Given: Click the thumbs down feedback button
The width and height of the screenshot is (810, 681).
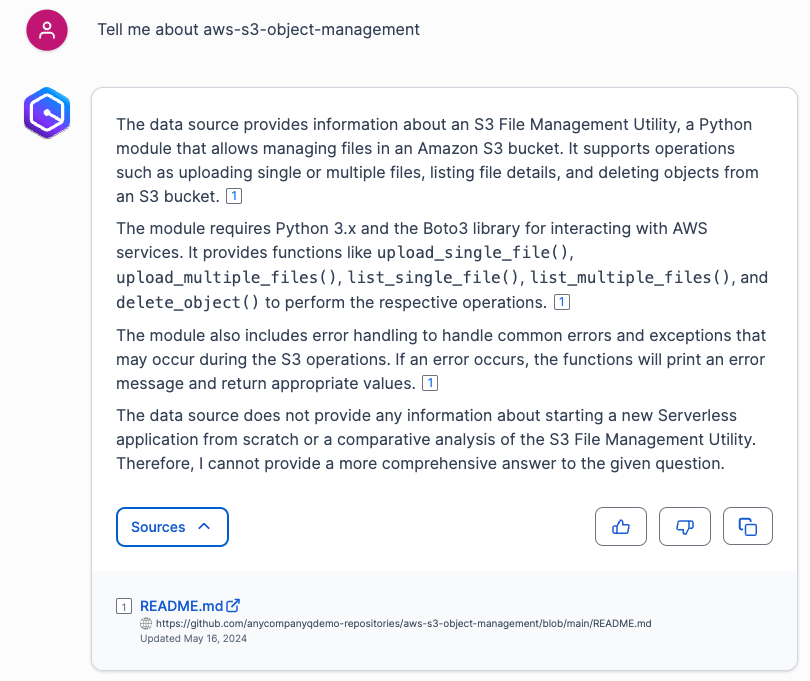Looking at the screenshot, I should coord(684,527).
